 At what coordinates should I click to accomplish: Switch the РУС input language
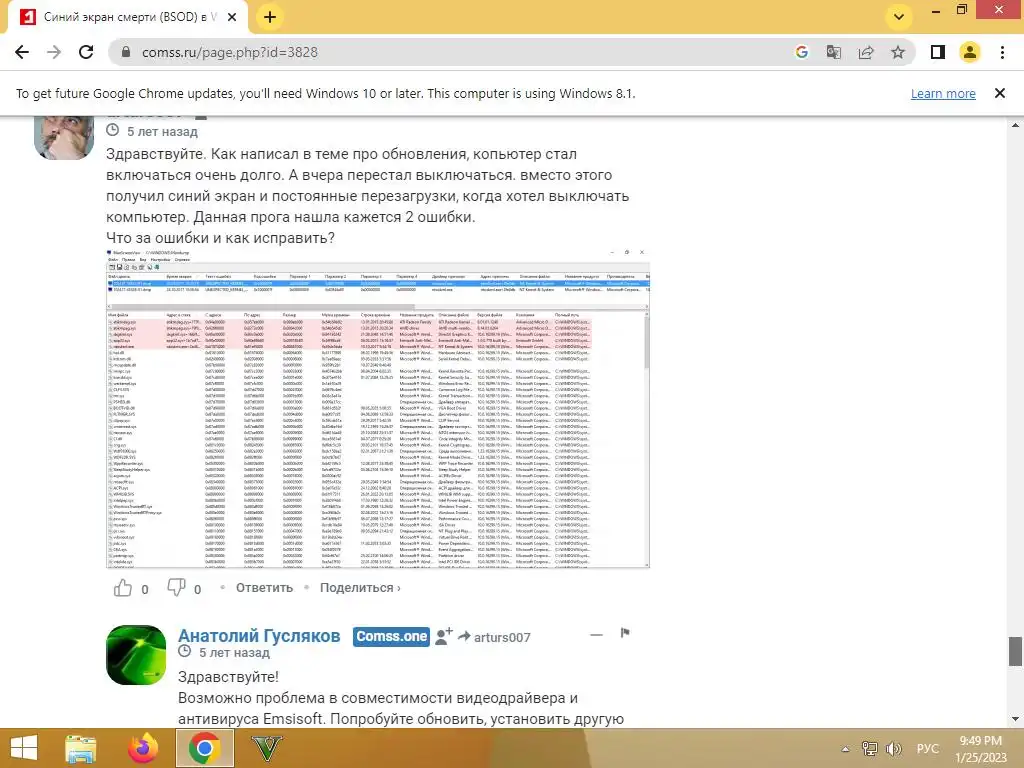[x=927, y=748]
